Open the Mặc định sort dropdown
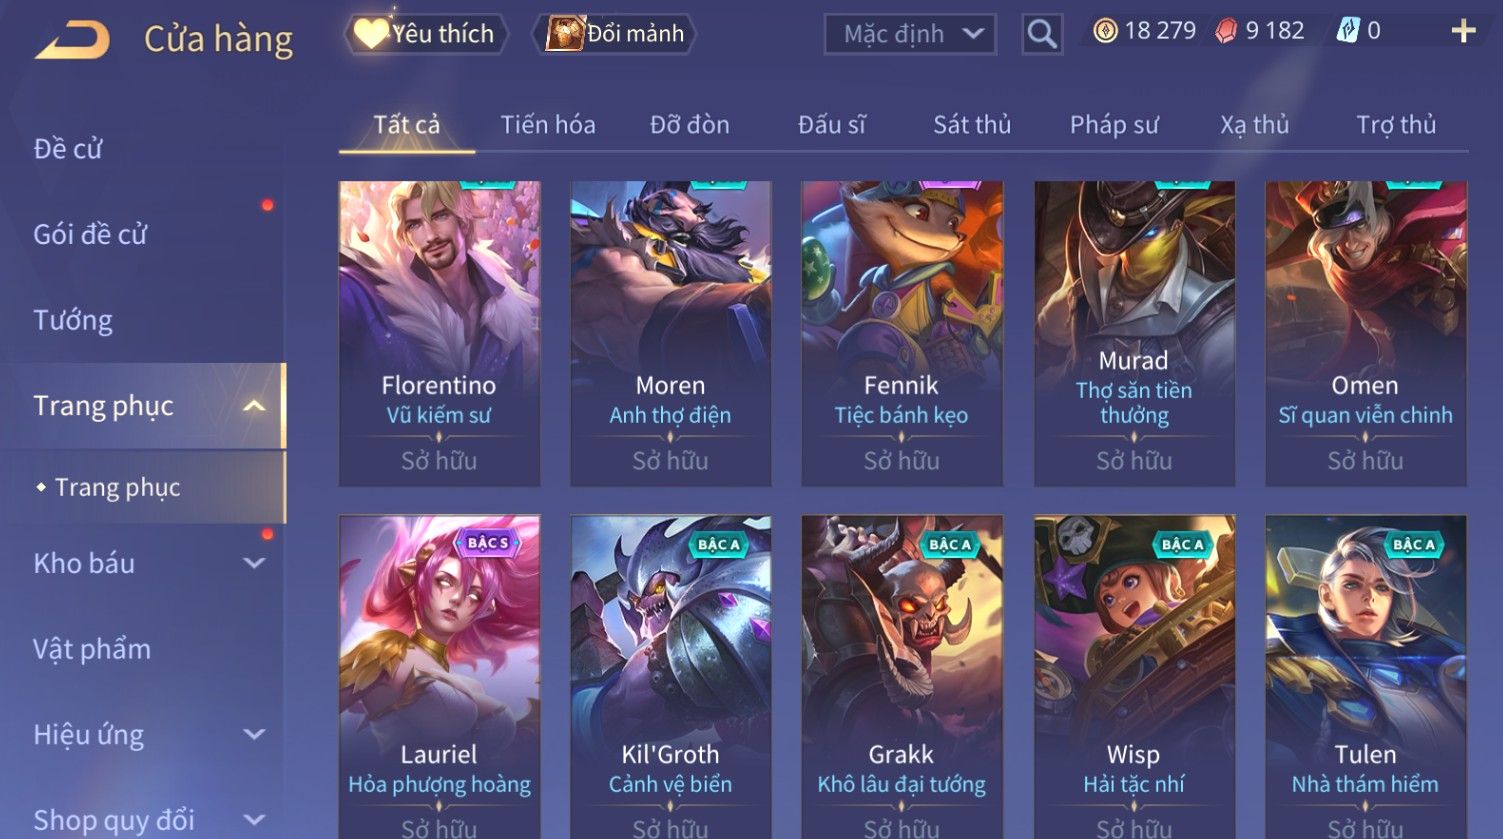 [910, 34]
